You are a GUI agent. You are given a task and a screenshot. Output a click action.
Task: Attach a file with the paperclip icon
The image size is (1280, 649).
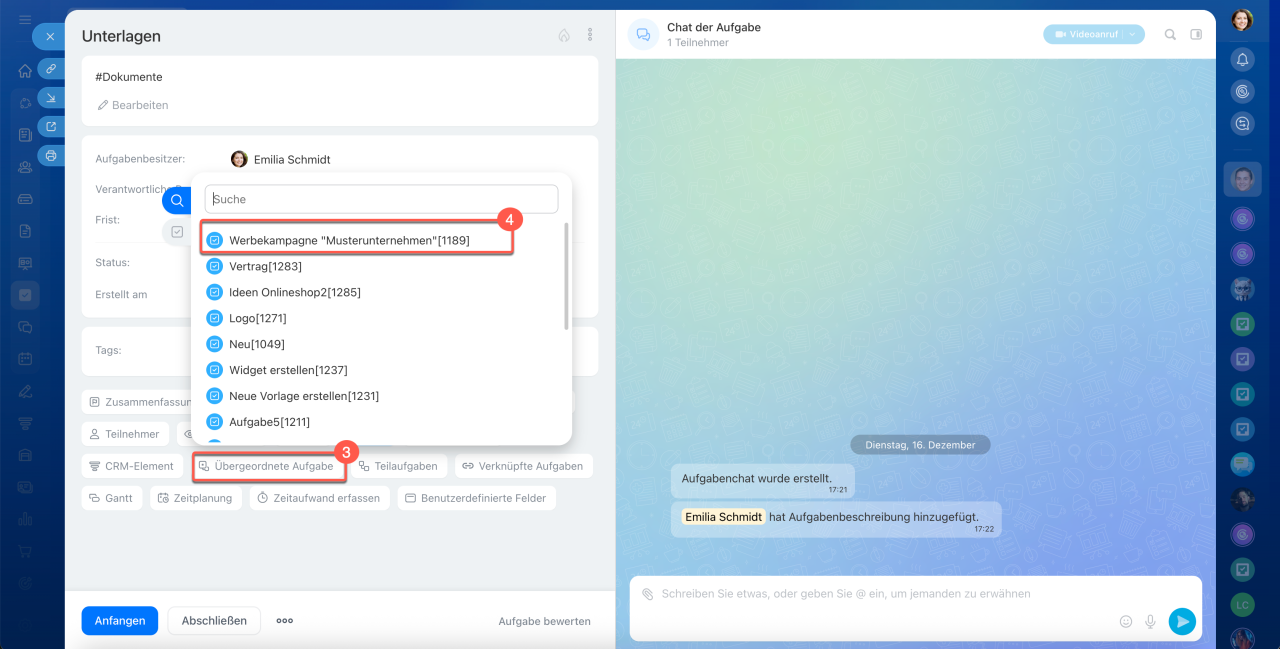pos(647,594)
